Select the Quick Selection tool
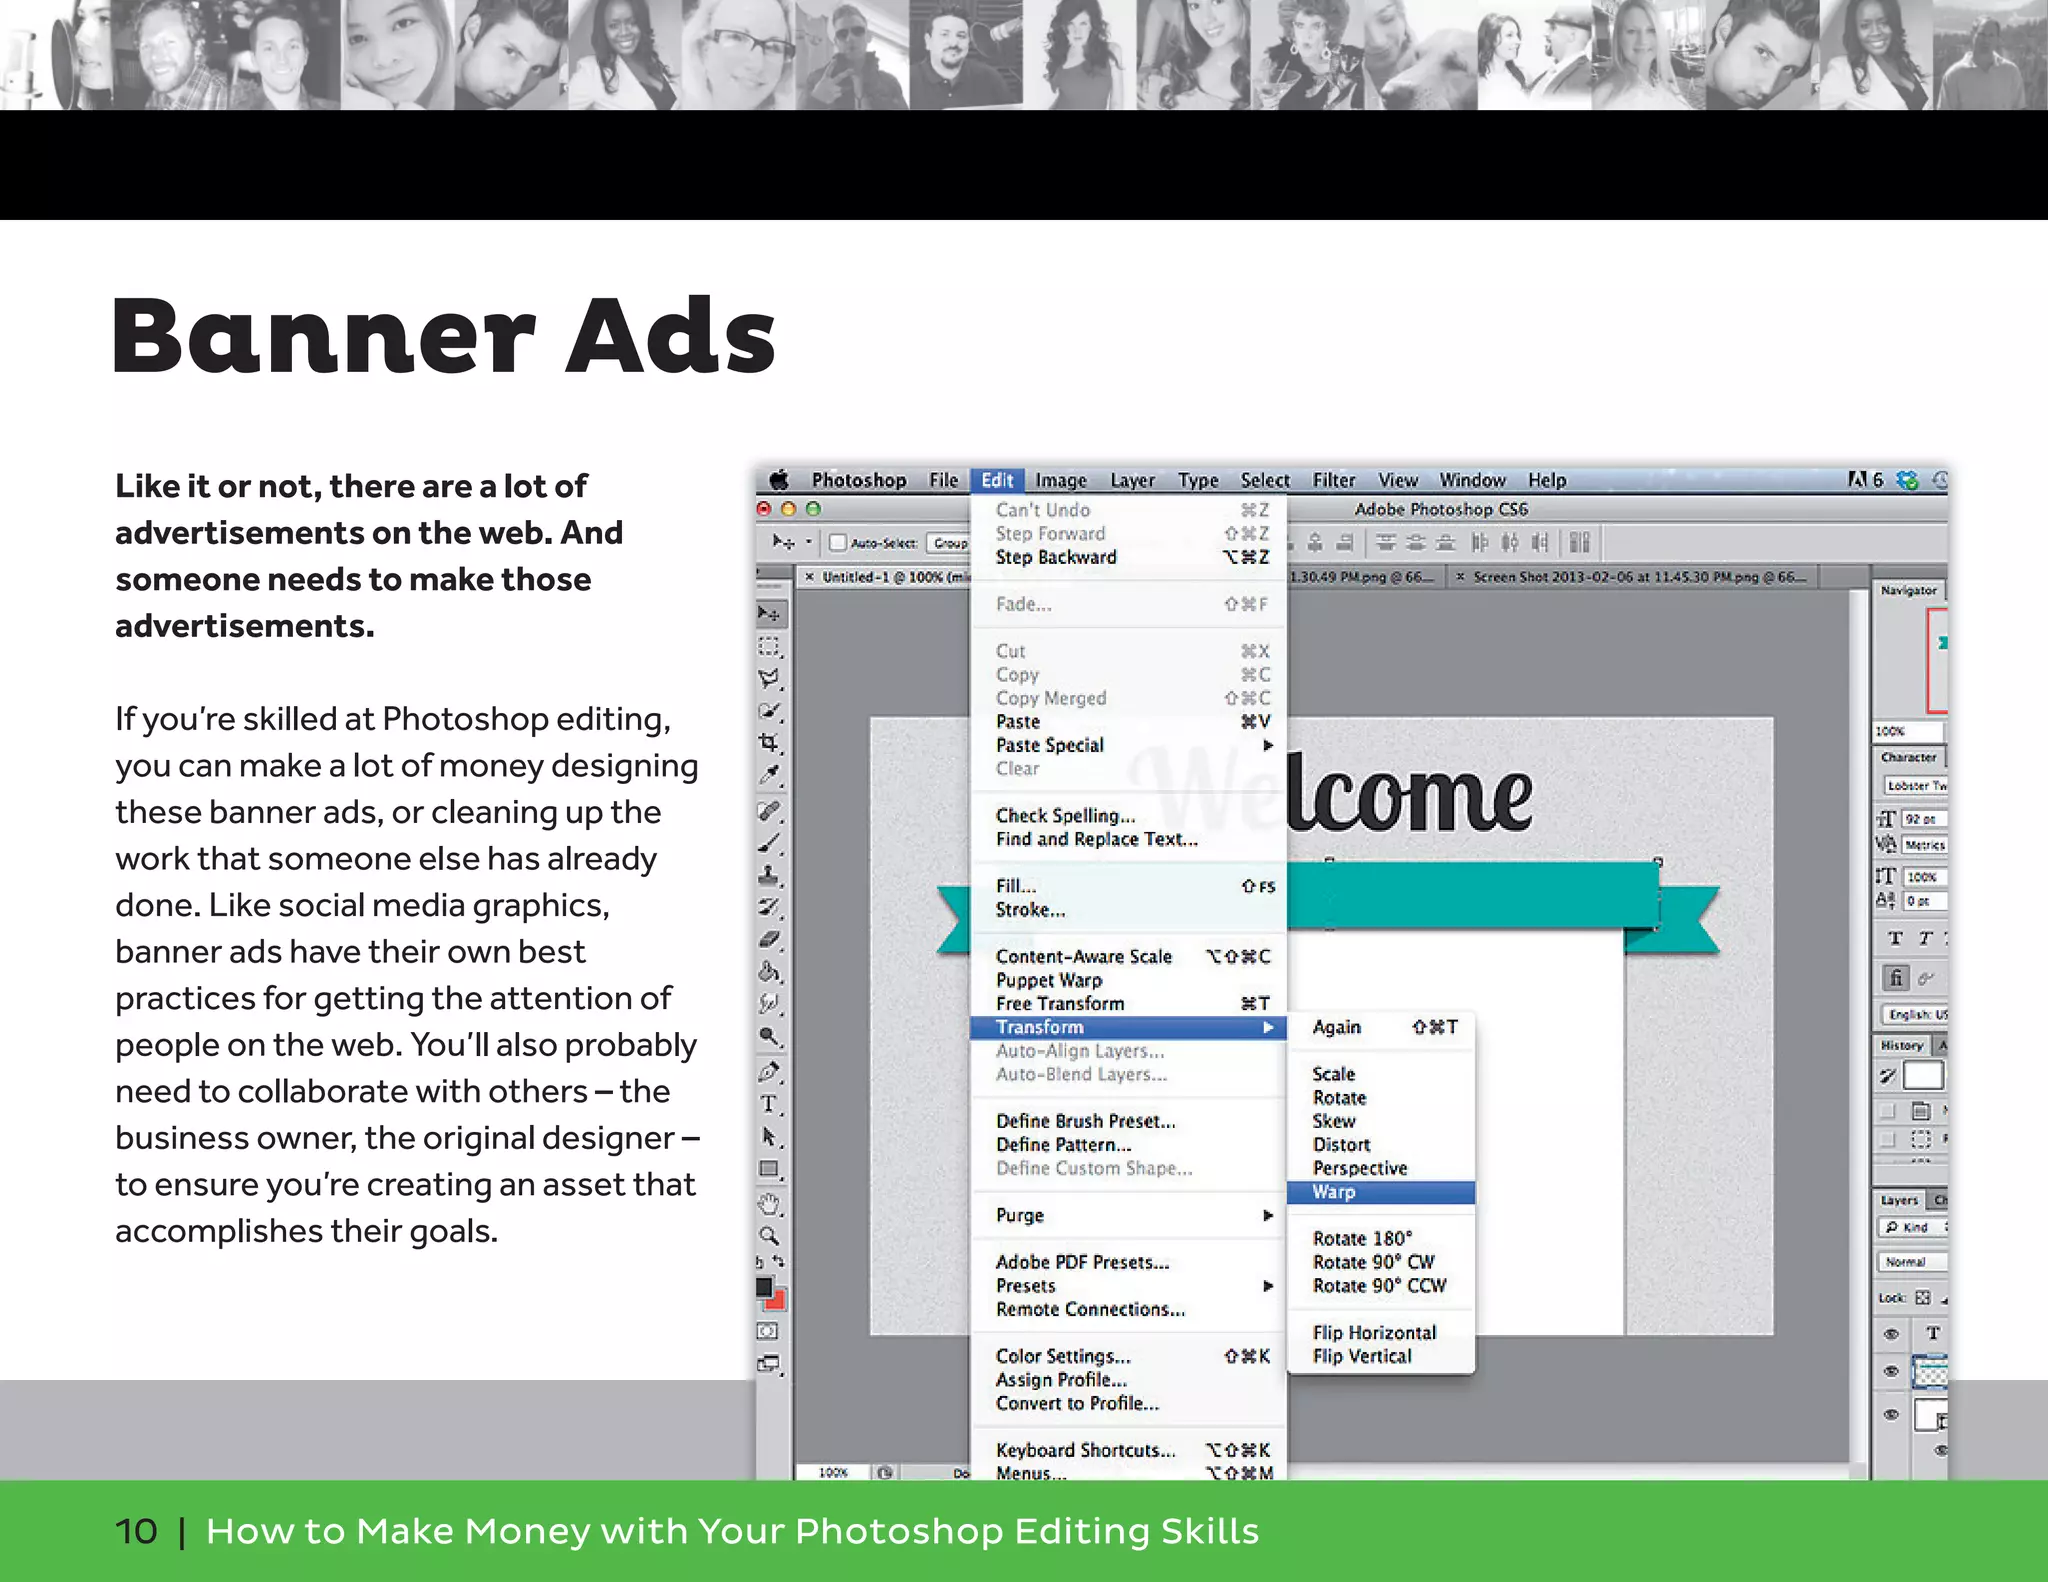Image resolution: width=2048 pixels, height=1582 pixels. tap(771, 711)
